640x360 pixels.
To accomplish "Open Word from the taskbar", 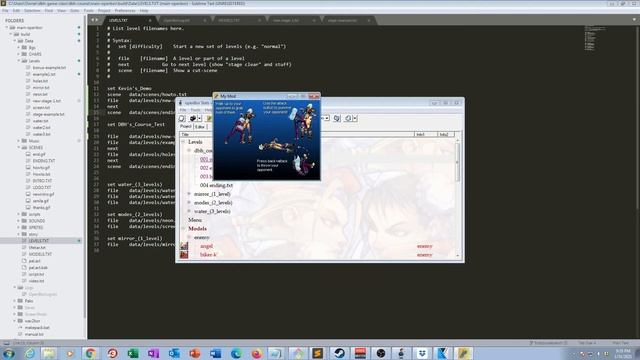I will (216, 353).
